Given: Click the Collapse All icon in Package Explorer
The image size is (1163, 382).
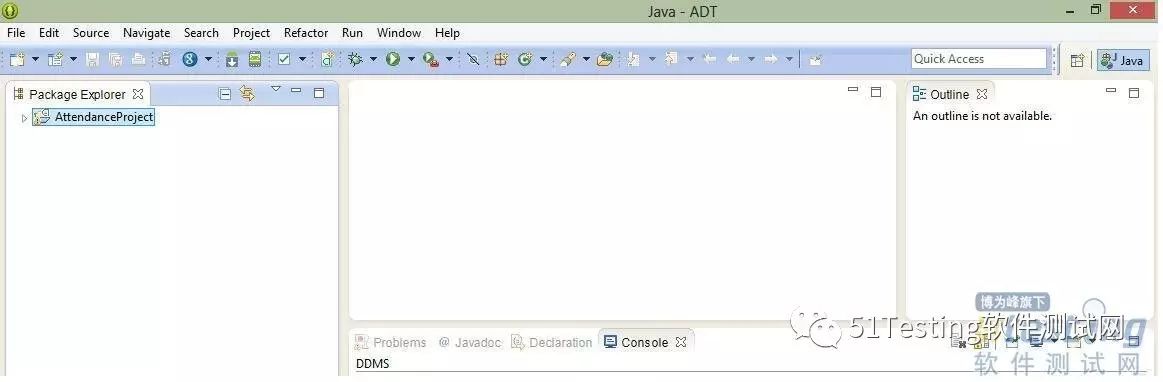Looking at the screenshot, I should tap(225, 93).
